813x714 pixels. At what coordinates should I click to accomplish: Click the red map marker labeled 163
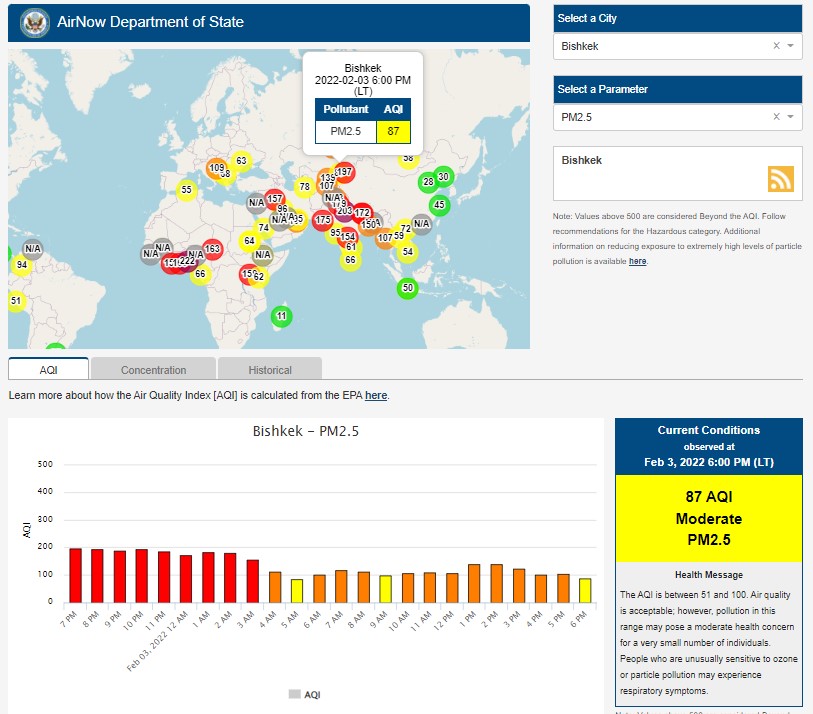[212, 249]
